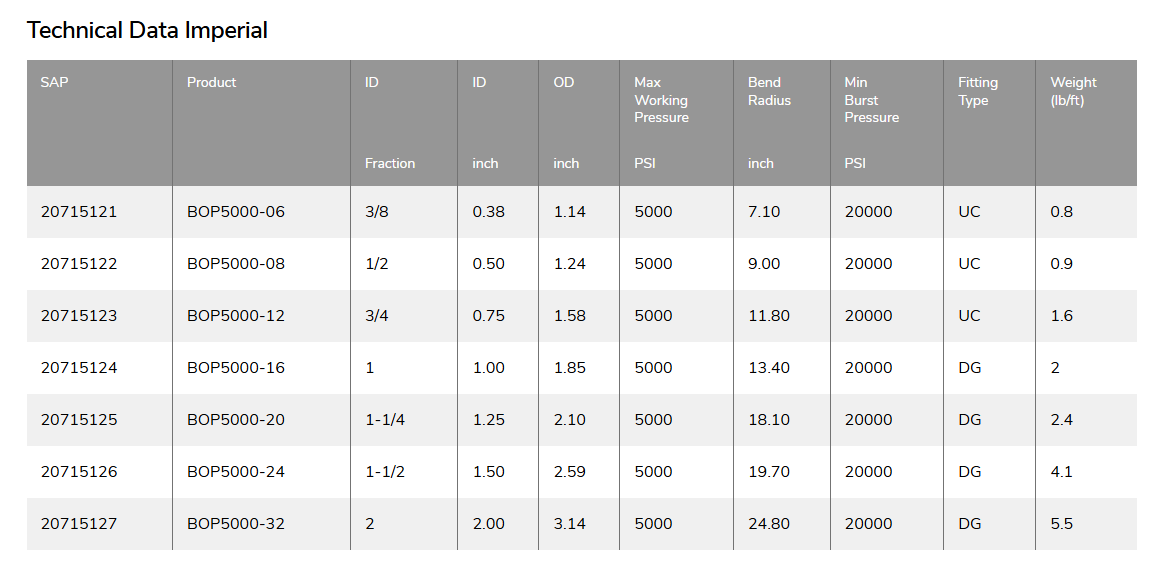Click the 1.50 inch ID value
Screen dimensions: 1175x580
point(489,472)
